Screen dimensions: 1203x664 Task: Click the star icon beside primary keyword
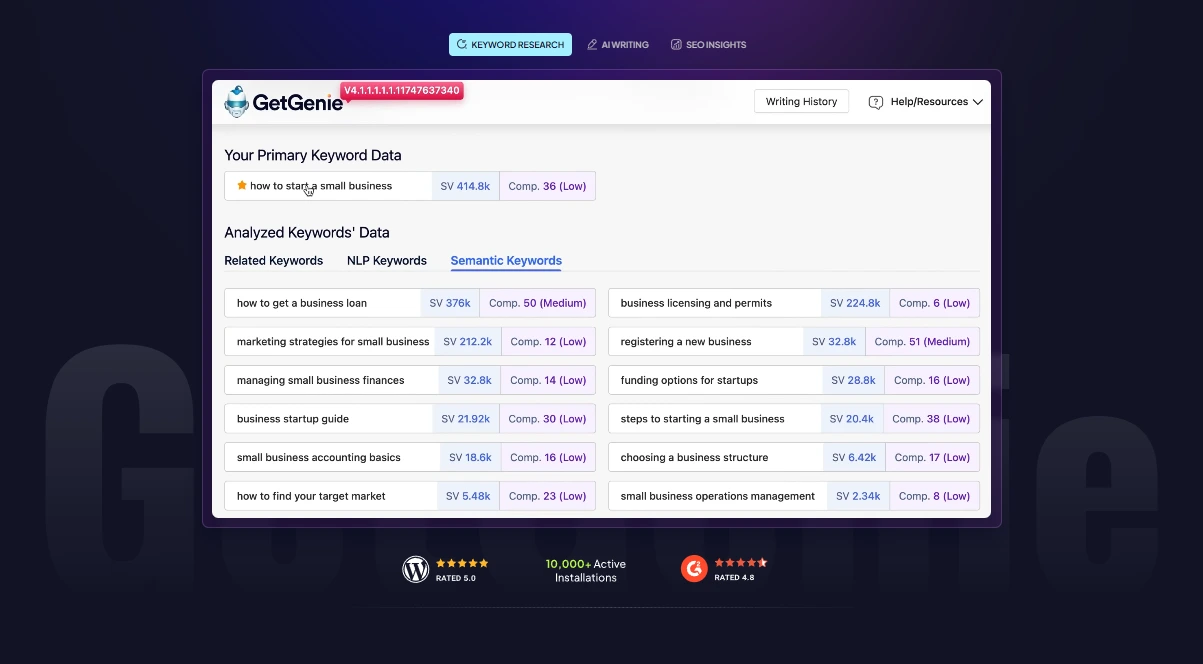[x=242, y=185]
